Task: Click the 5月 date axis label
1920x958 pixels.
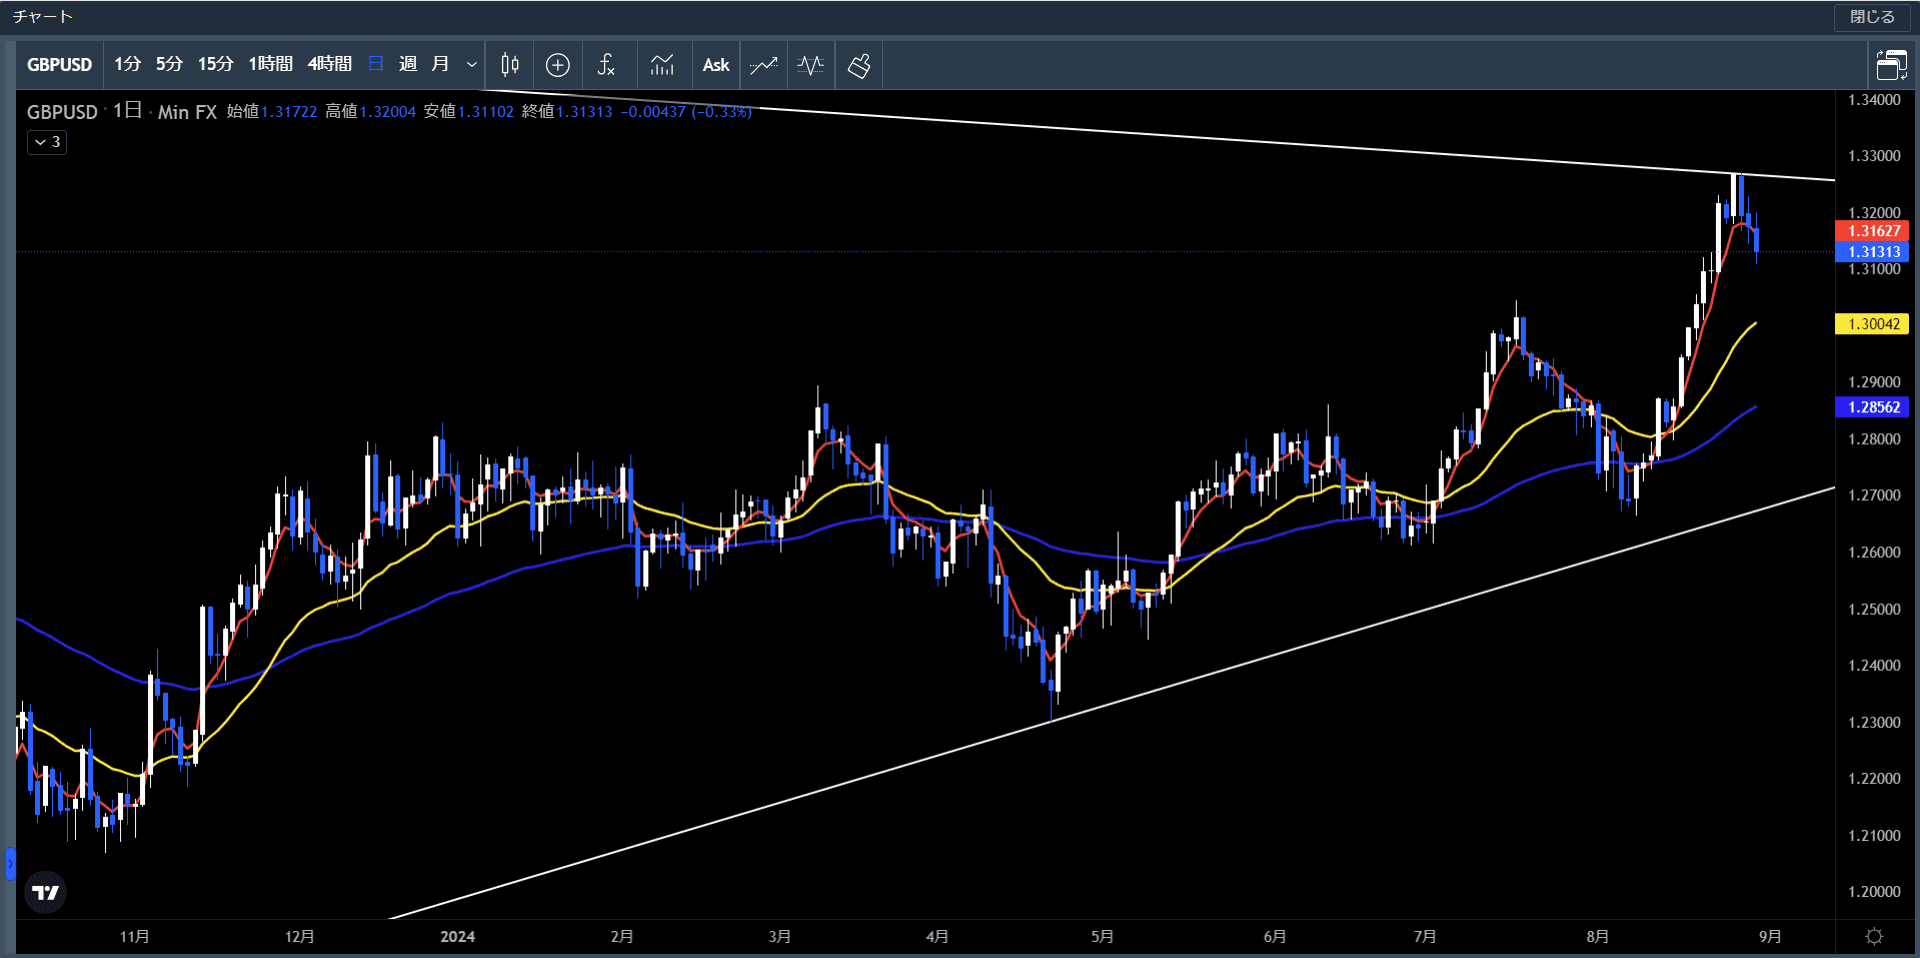Action: (x=1101, y=937)
